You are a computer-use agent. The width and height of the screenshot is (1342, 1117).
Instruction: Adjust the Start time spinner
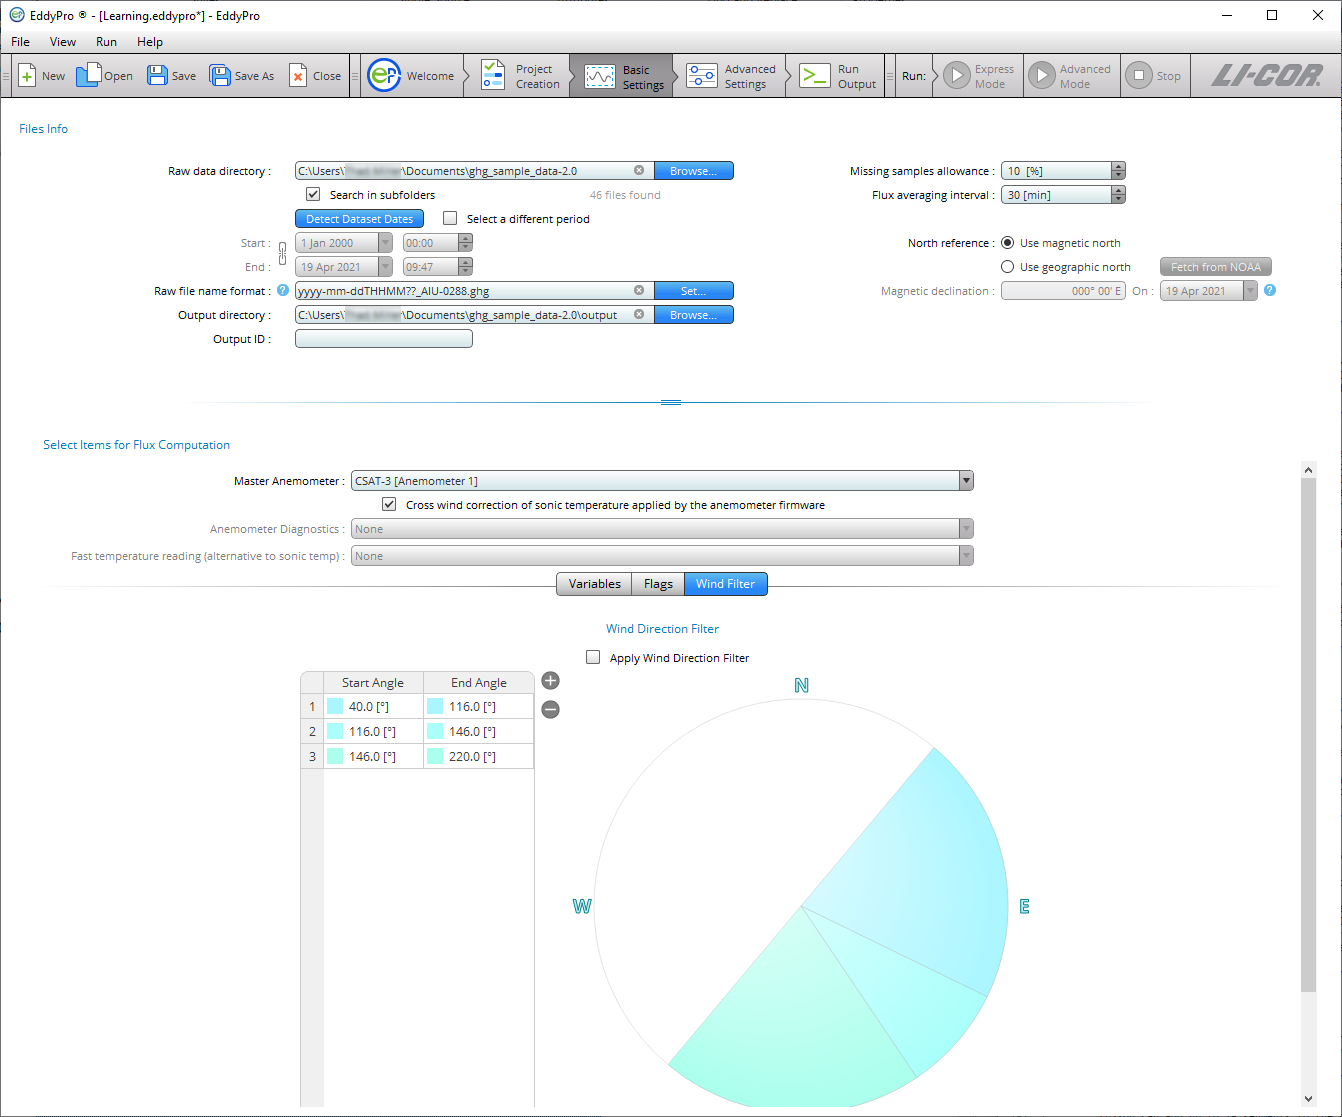click(465, 243)
